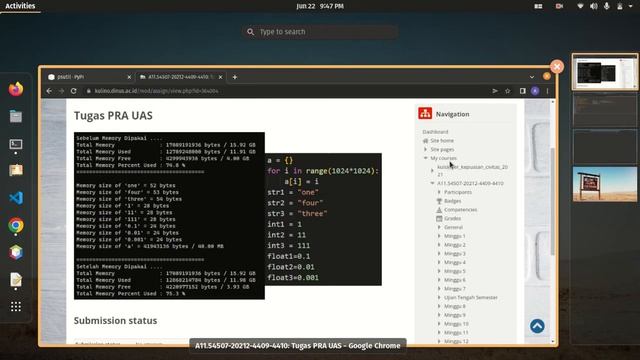
Task: Open Minggu 7 in navigation
Action: (x=454, y=289)
